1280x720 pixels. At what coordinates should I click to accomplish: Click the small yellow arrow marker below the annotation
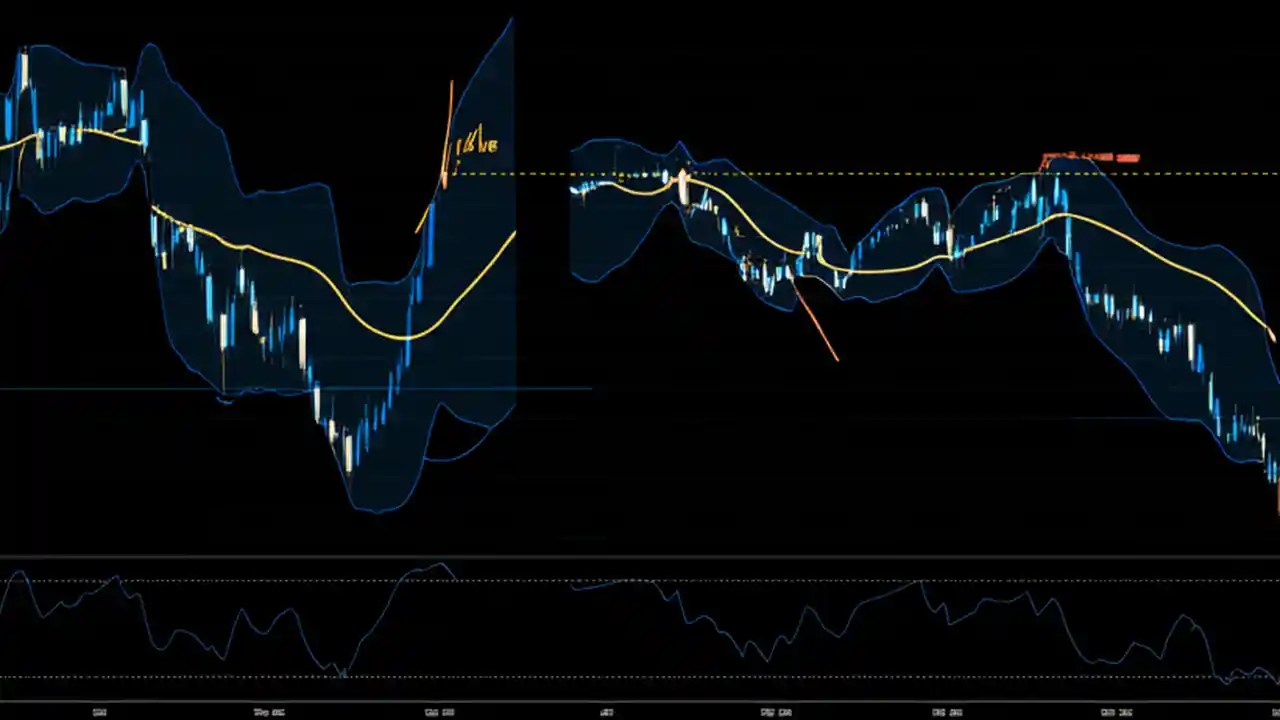click(x=460, y=160)
